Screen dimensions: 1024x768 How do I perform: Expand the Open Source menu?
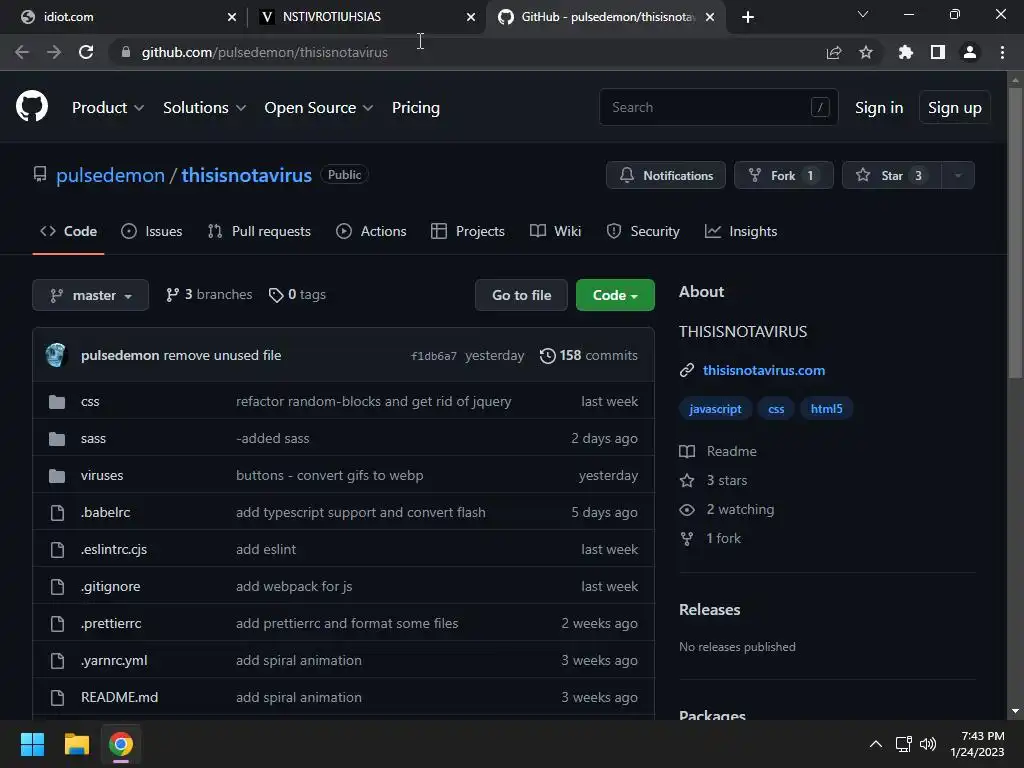pyautogui.click(x=319, y=108)
